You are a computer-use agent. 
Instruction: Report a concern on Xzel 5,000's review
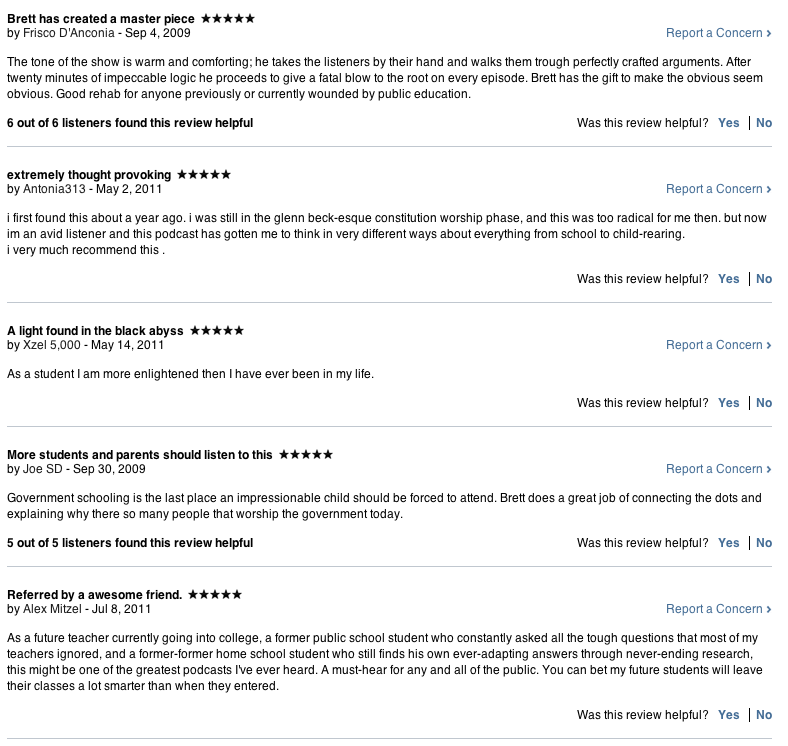pyautogui.click(x=718, y=345)
